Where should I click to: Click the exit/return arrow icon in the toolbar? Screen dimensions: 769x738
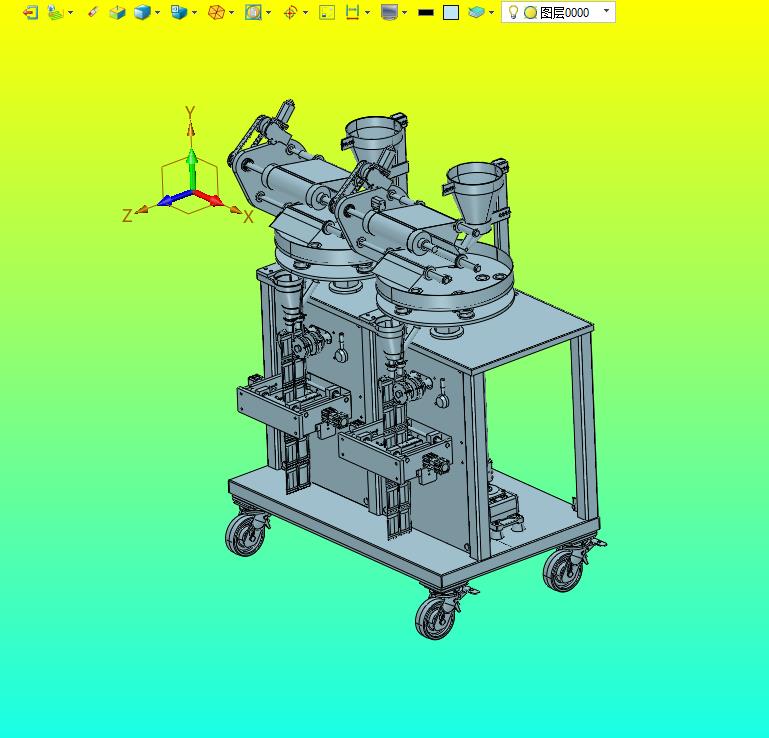[30, 12]
